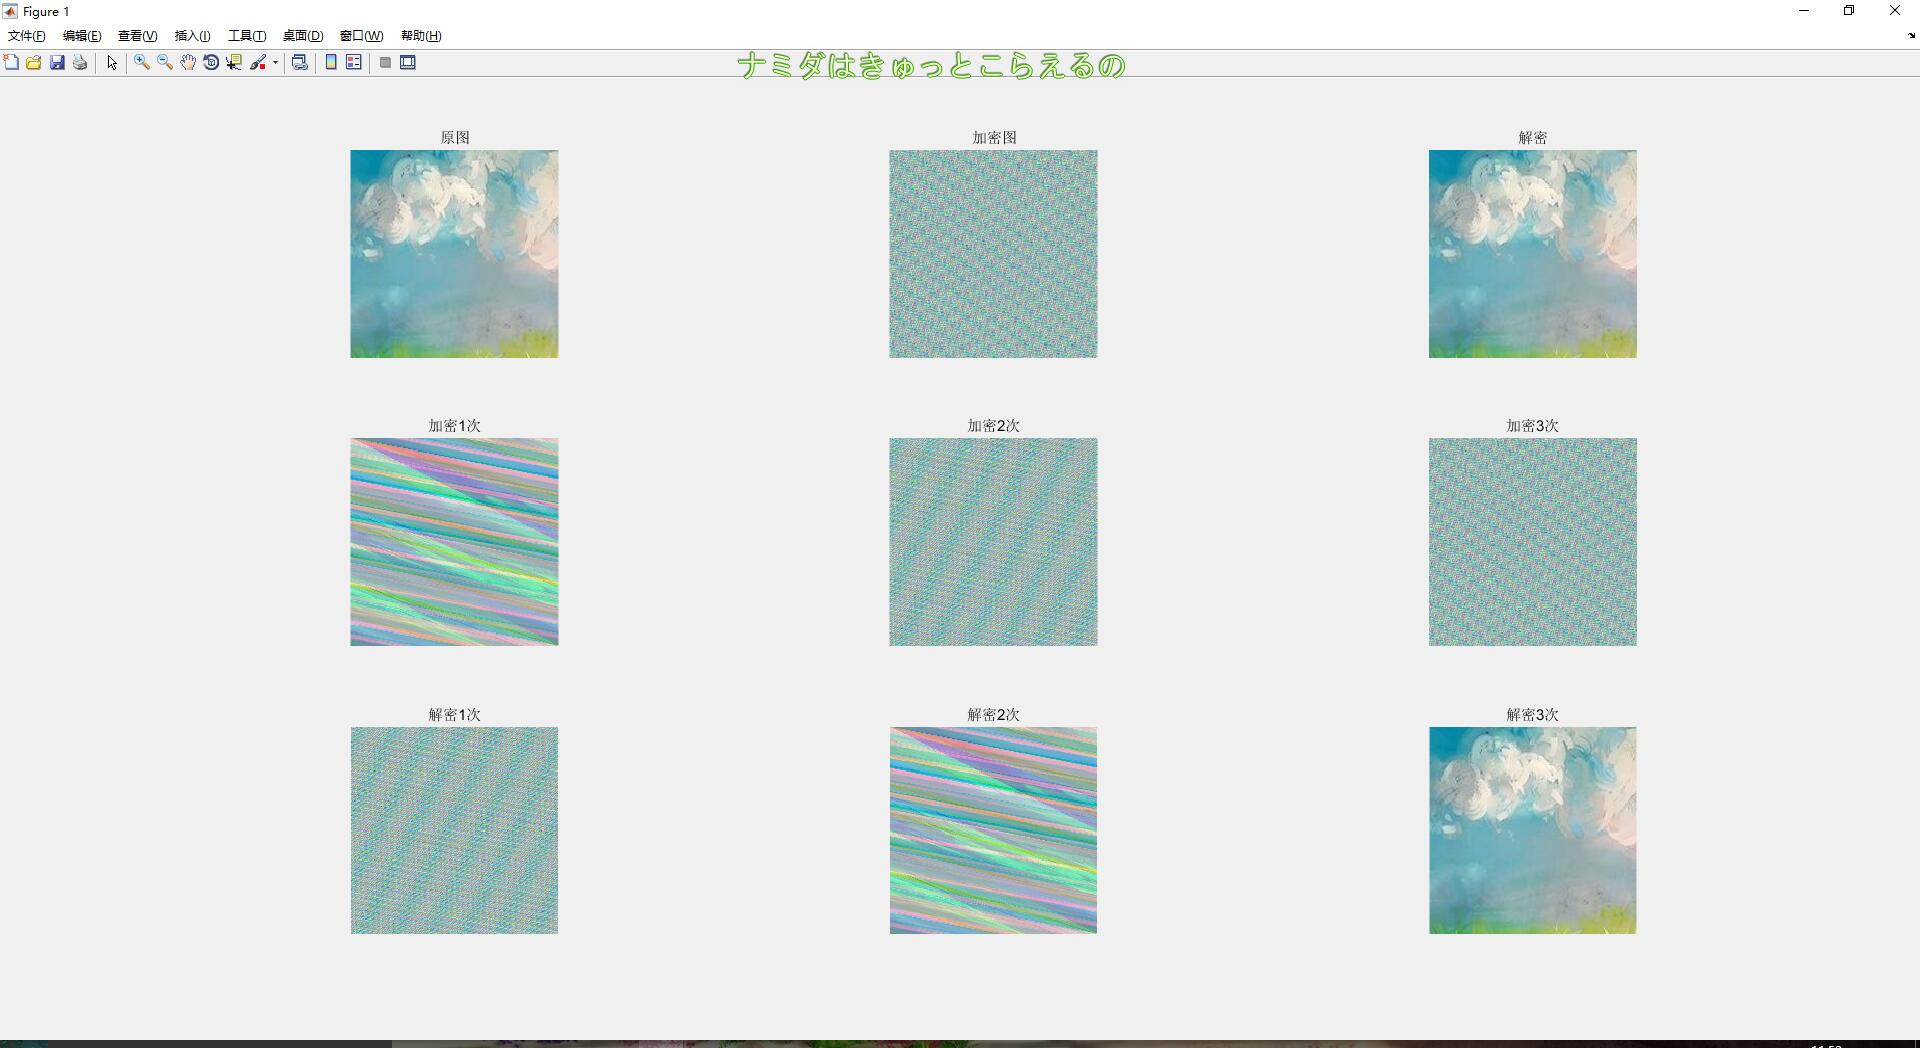Click the 加密2次 title label
Image resolution: width=1920 pixels, height=1048 pixels.
(x=993, y=426)
